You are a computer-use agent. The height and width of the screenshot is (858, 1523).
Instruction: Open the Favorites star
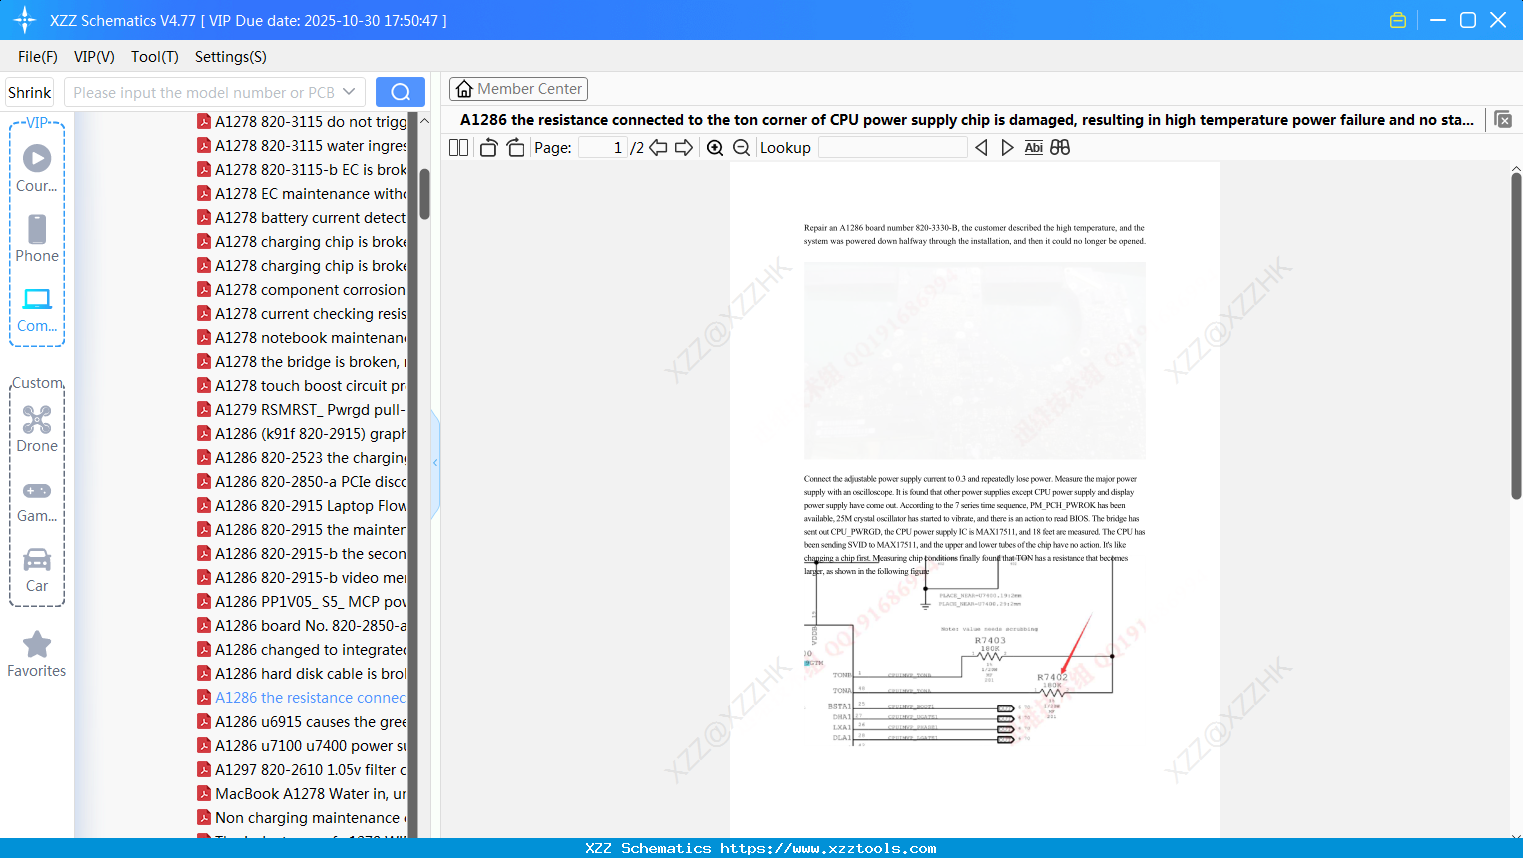(x=37, y=654)
